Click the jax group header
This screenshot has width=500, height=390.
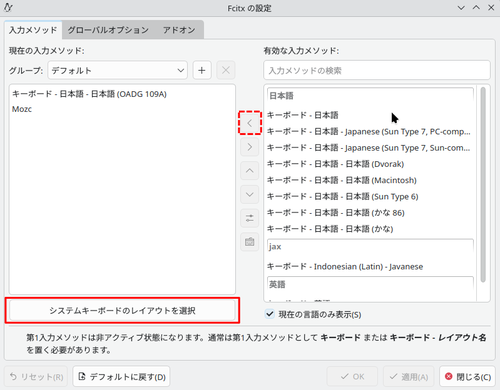[370, 247]
